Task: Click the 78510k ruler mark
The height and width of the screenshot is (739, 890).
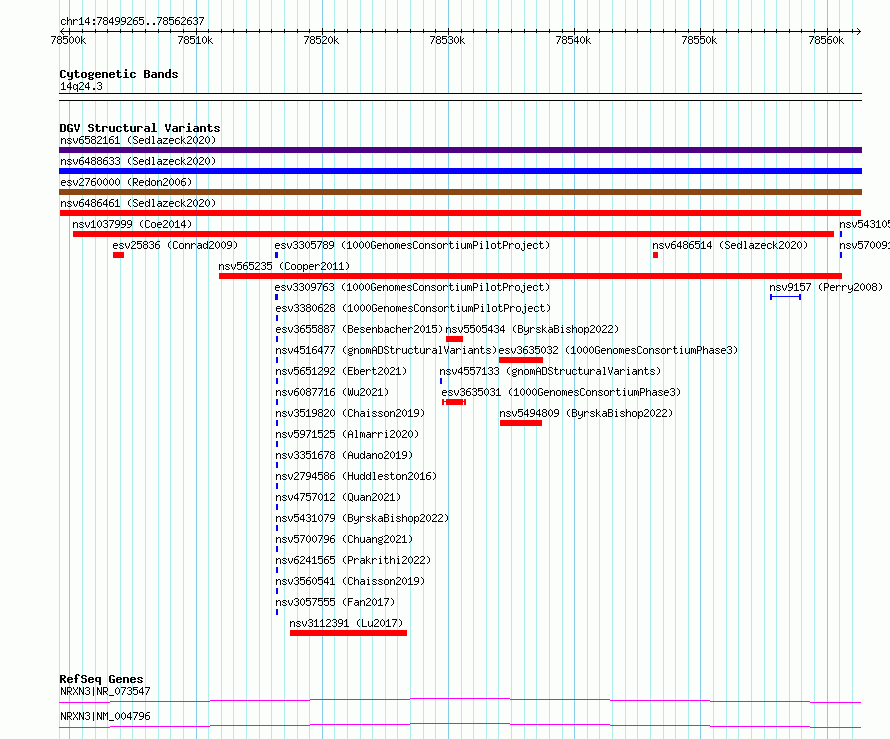Action: click(x=195, y=40)
